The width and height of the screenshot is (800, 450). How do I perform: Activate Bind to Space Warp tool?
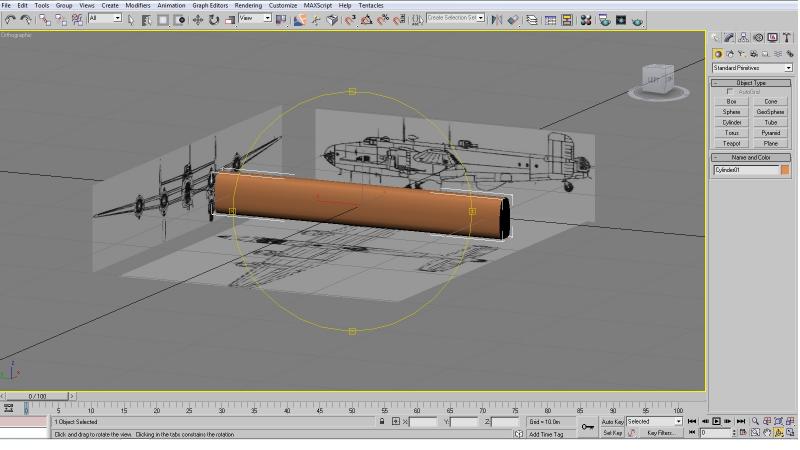pyautogui.click(x=77, y=20)
